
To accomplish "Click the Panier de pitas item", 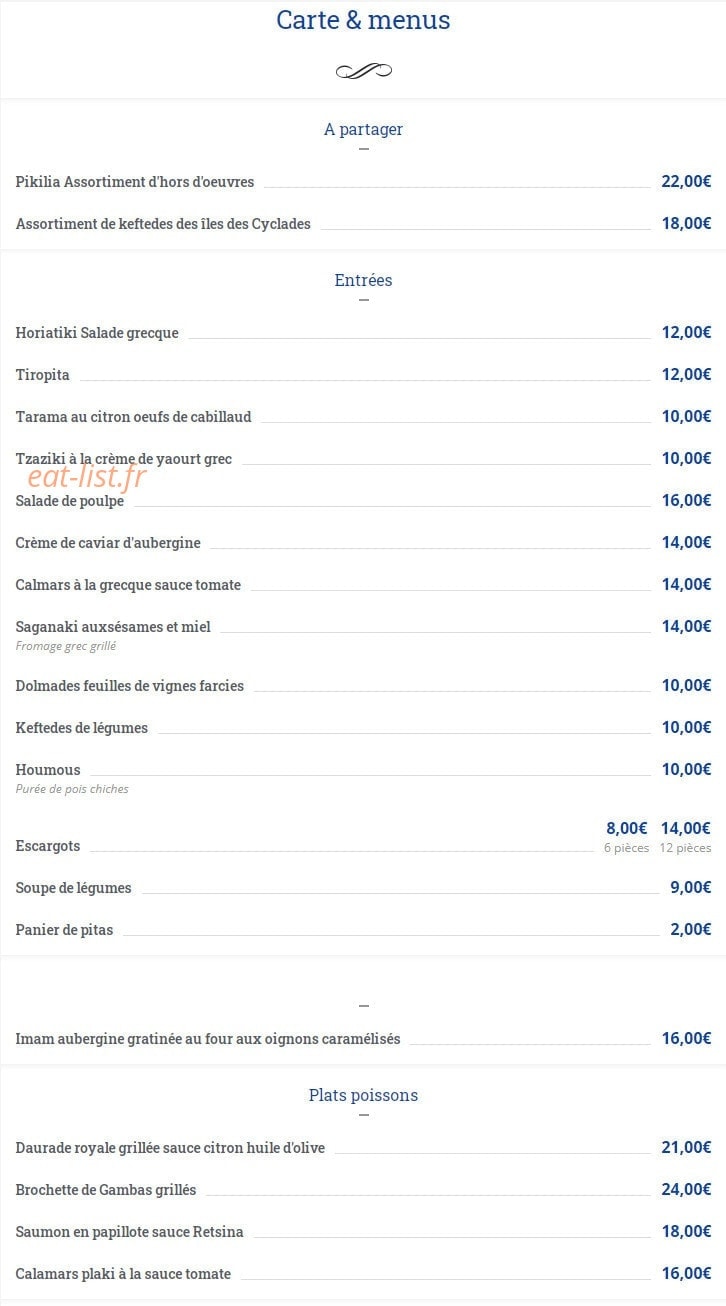I will (x=64, y=930).
